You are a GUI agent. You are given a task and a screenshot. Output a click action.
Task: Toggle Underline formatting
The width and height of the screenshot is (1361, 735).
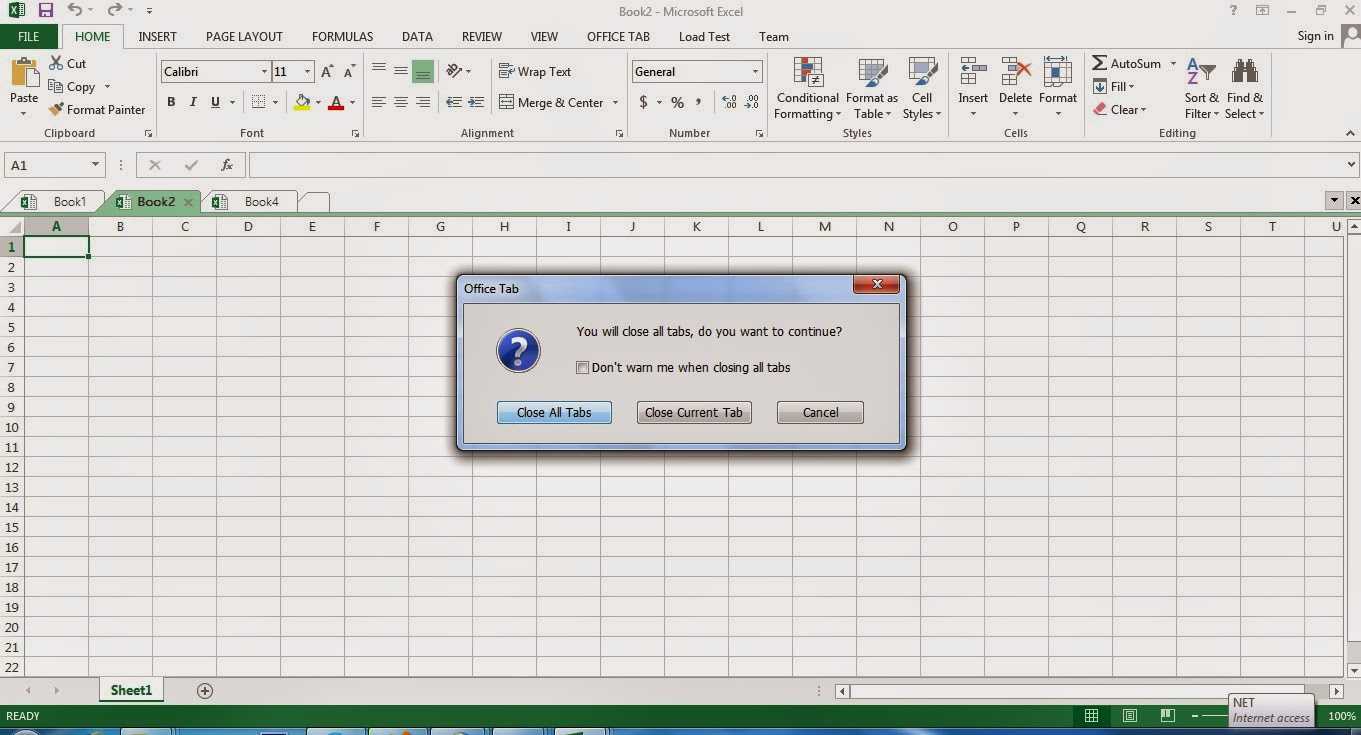(x=215, y=102)
